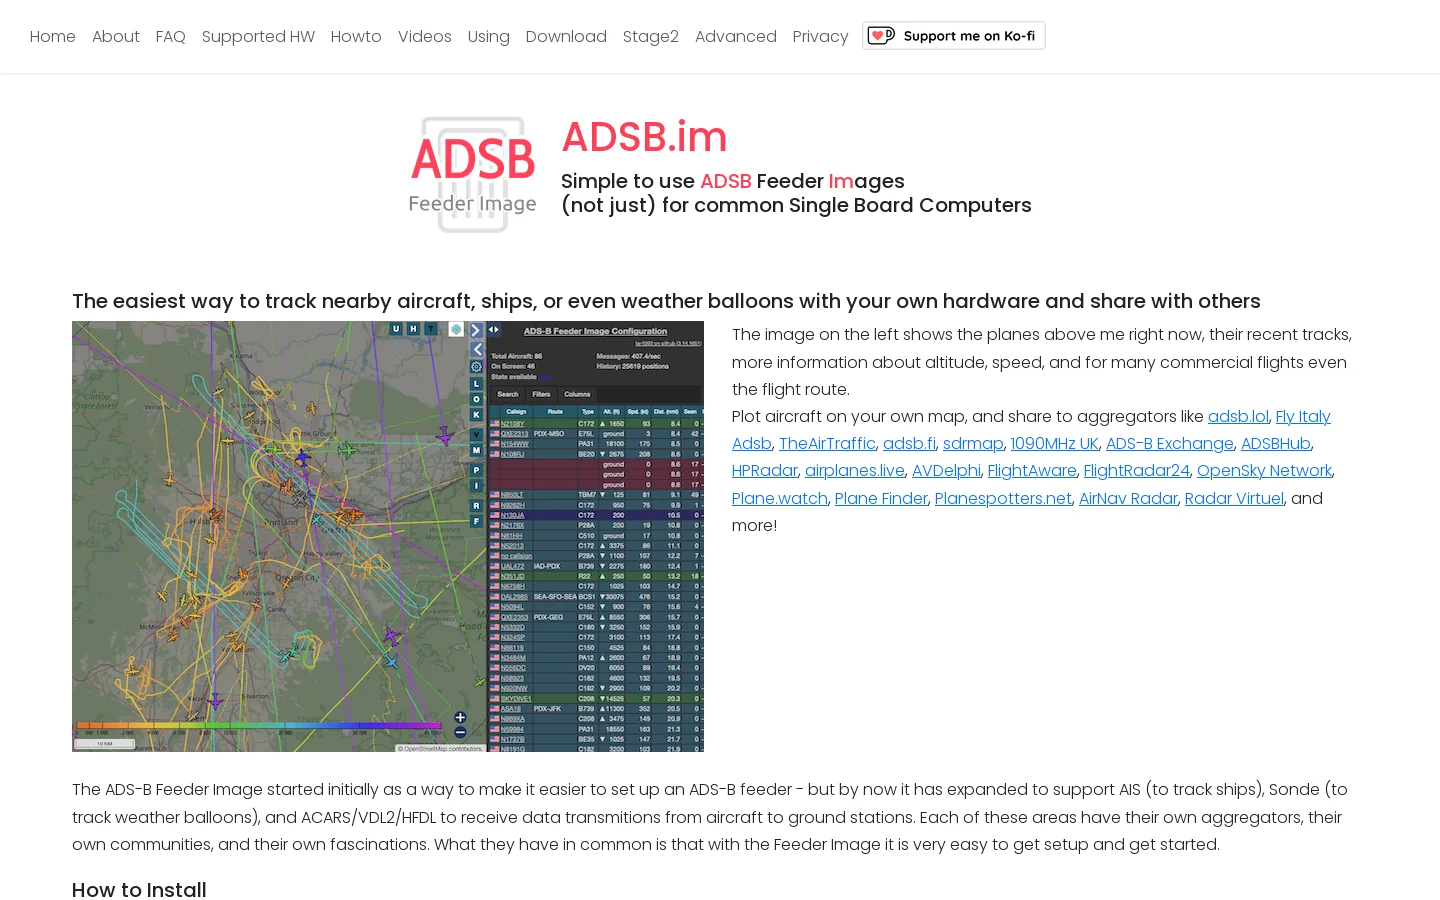Open the FlightRadar24 link
Viewport: 1440px width, 900px height.
click(x=1137, y=470)
